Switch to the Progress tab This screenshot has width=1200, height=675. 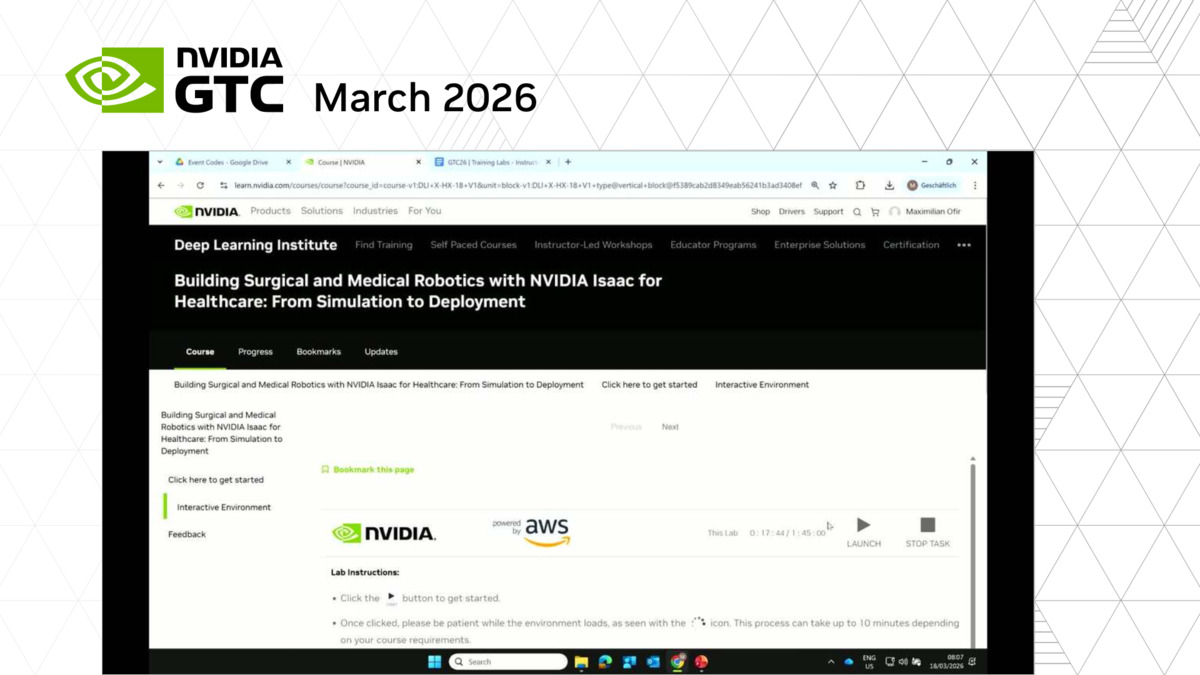click(255, 352)
